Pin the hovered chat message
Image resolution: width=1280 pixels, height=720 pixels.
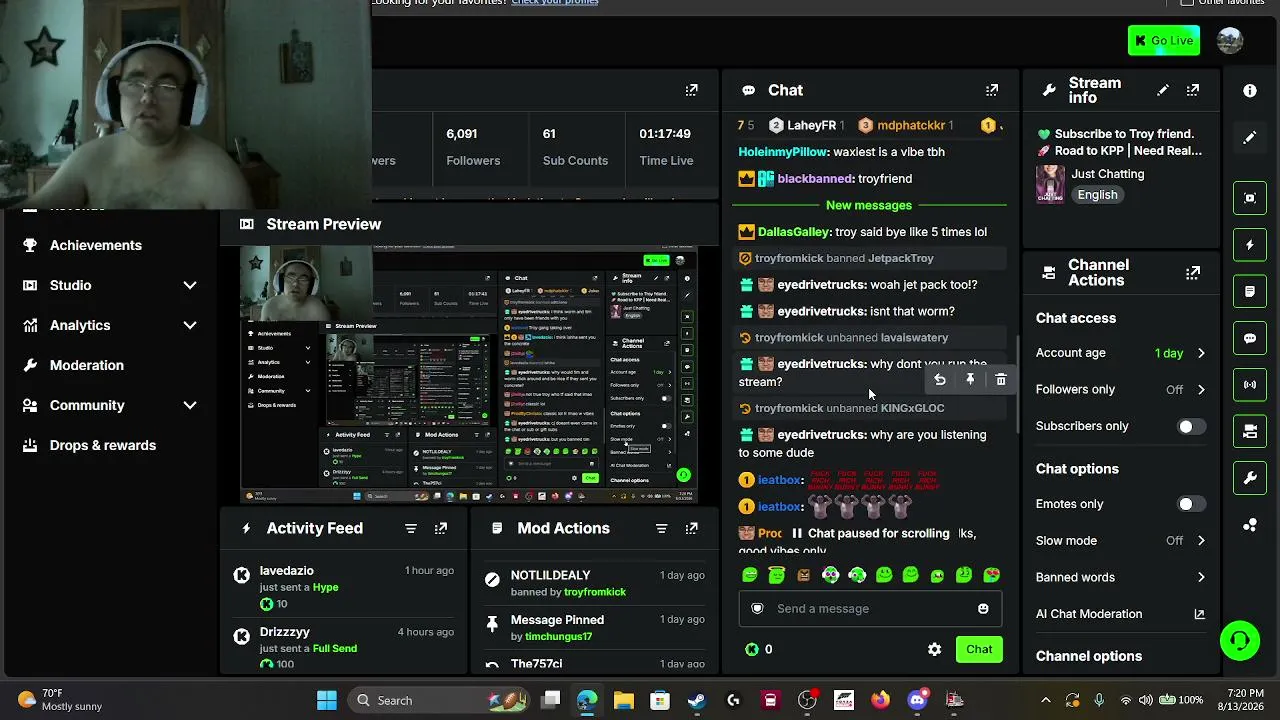[x=970, y=380]
